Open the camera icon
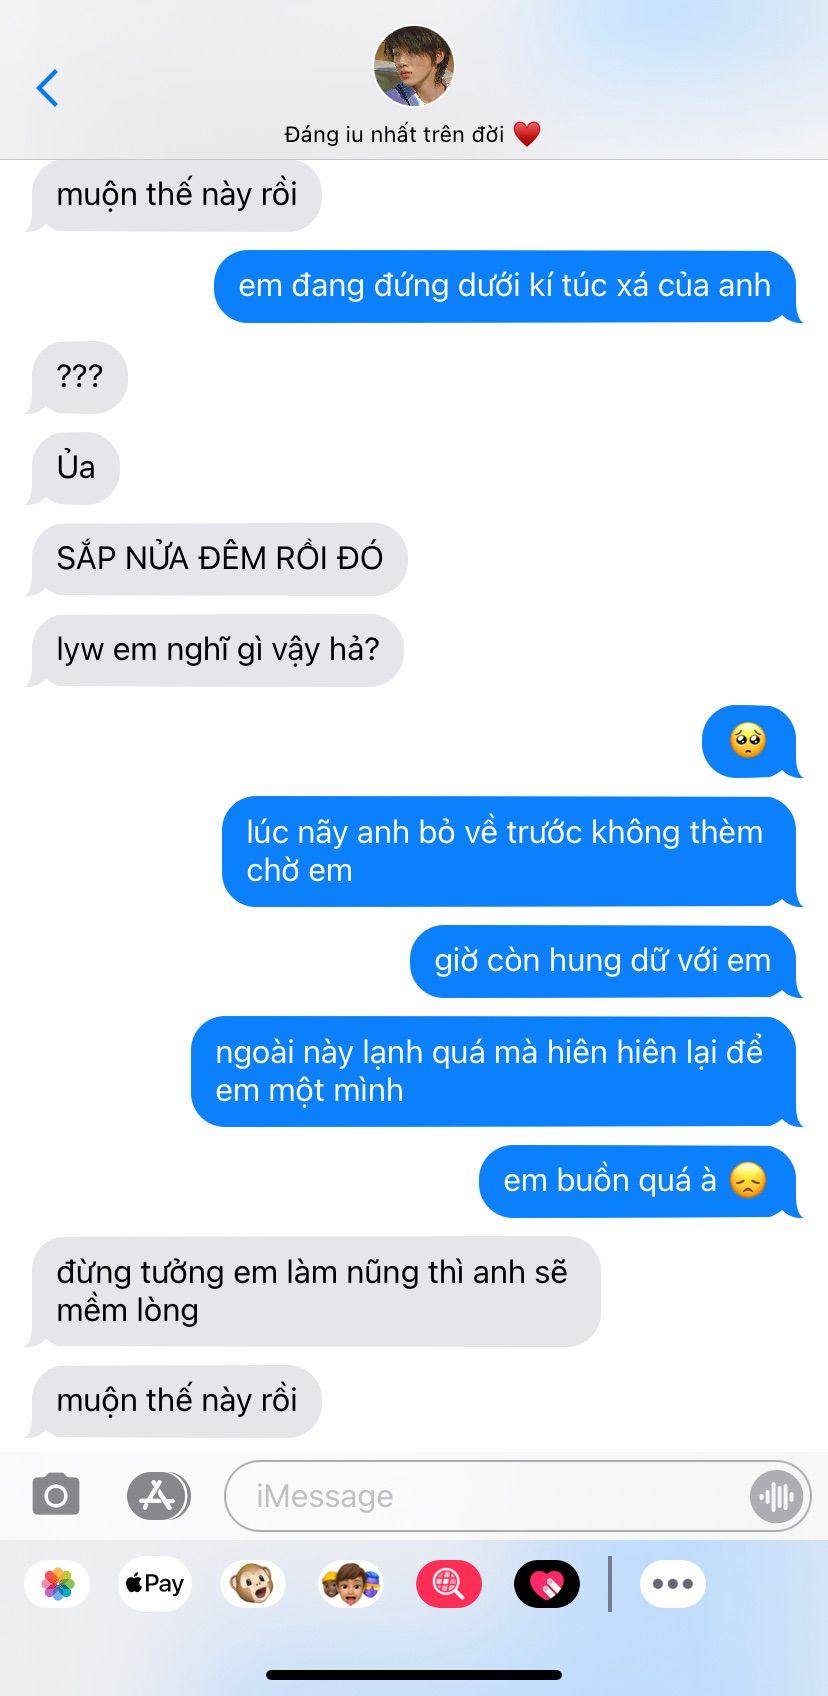 (56, 1496)
